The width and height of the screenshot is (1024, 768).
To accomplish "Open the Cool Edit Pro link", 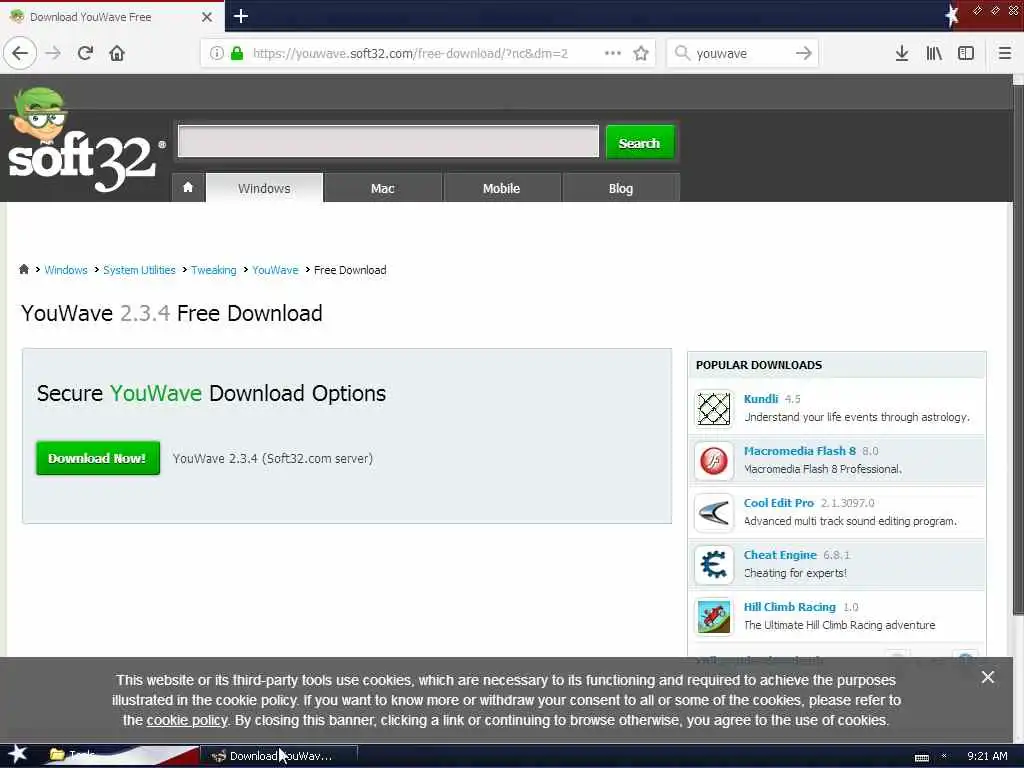I will coord(778,503).
